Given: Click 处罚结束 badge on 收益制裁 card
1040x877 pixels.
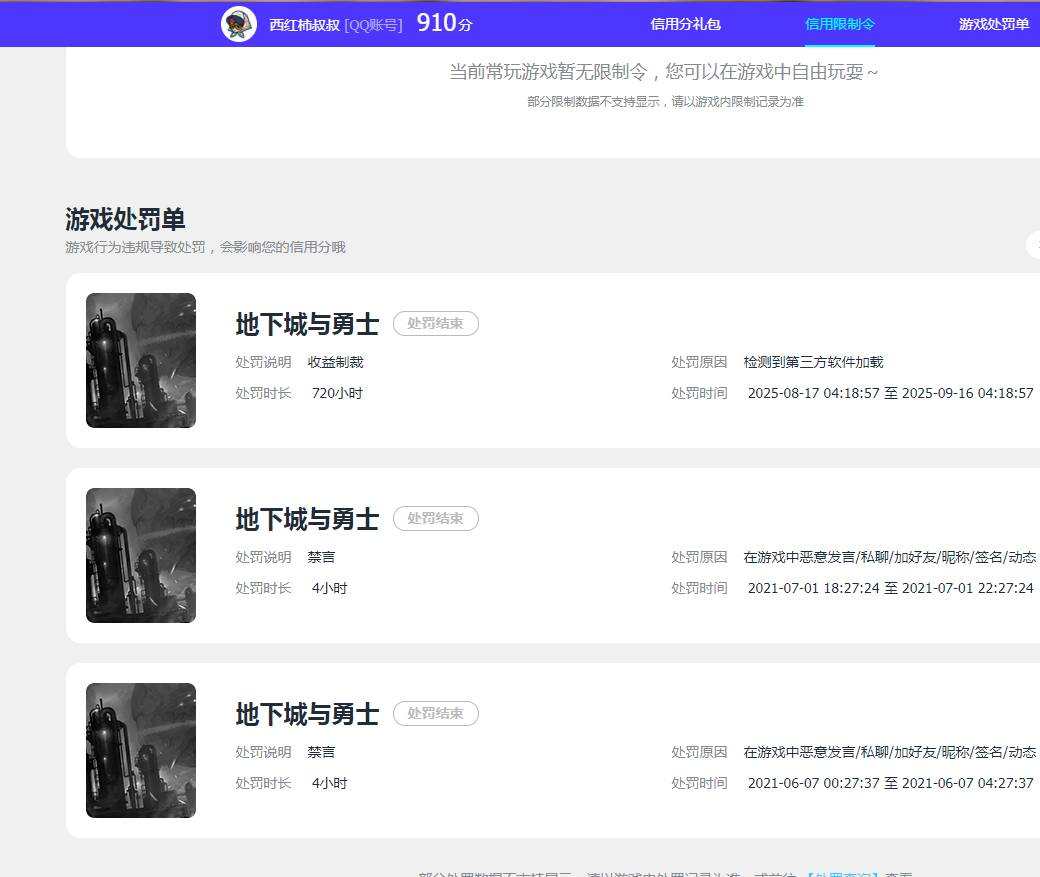Looking at the screenshot, I should click(x=436, y=323).
